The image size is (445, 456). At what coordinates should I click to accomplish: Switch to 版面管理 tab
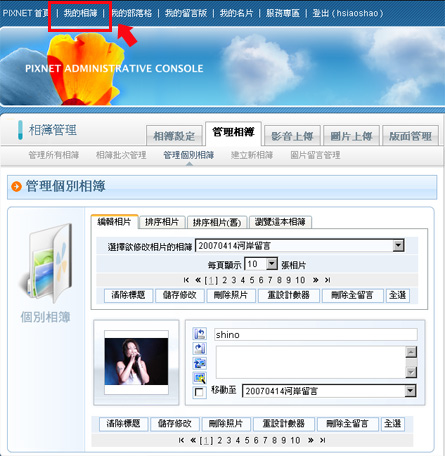pos(410,136)
